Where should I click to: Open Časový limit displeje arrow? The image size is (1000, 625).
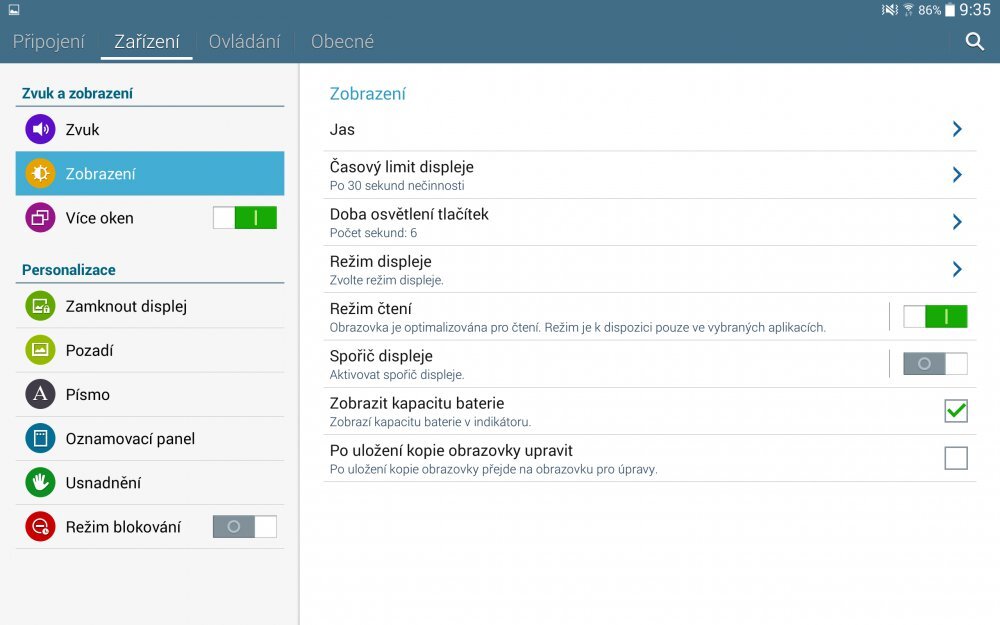click(957, 175)
